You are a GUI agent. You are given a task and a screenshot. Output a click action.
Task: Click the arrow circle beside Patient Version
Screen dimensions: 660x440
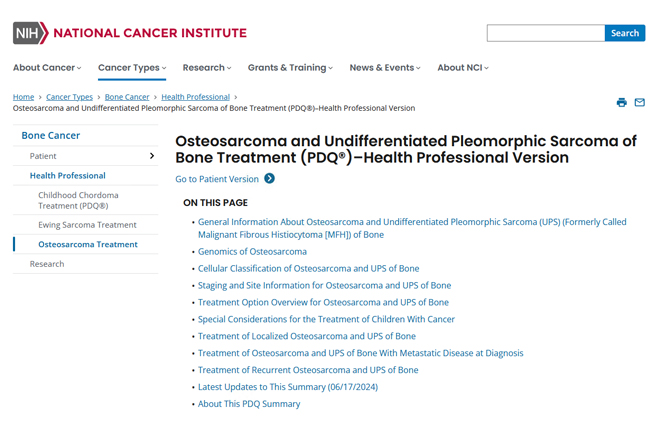tap(269, 179)
